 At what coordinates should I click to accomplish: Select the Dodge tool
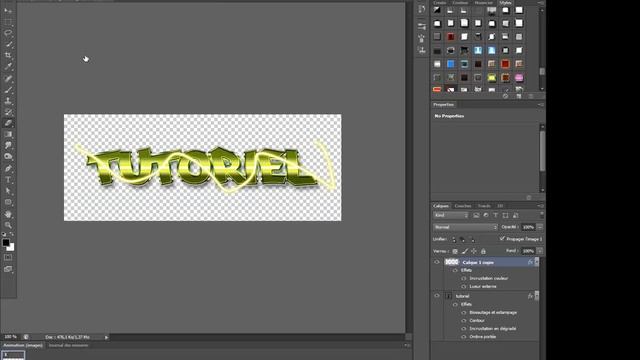(x=8, y=156)
